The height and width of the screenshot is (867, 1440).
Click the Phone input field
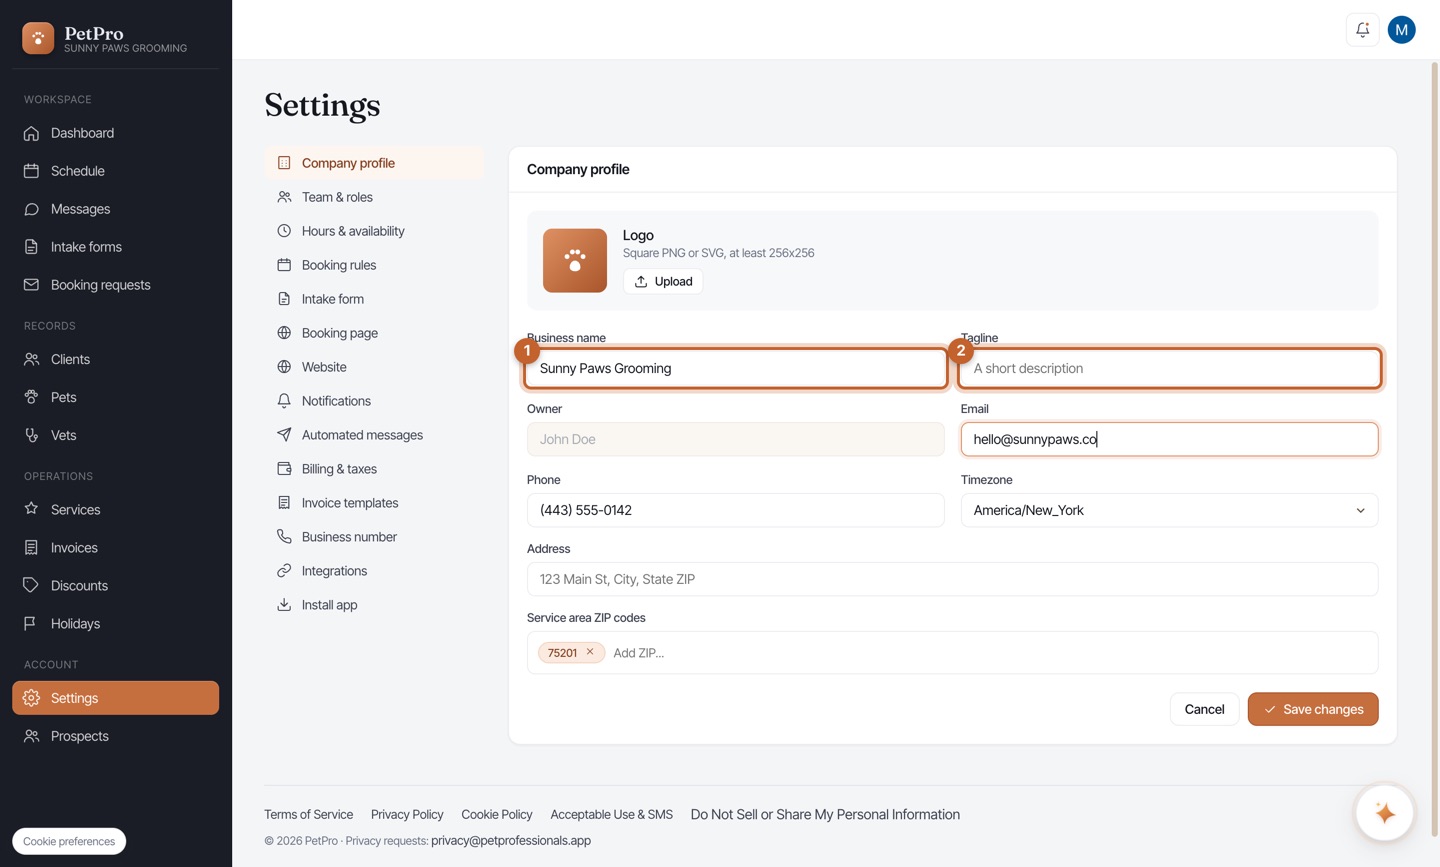pyautogui.click(x=736, y=510)
